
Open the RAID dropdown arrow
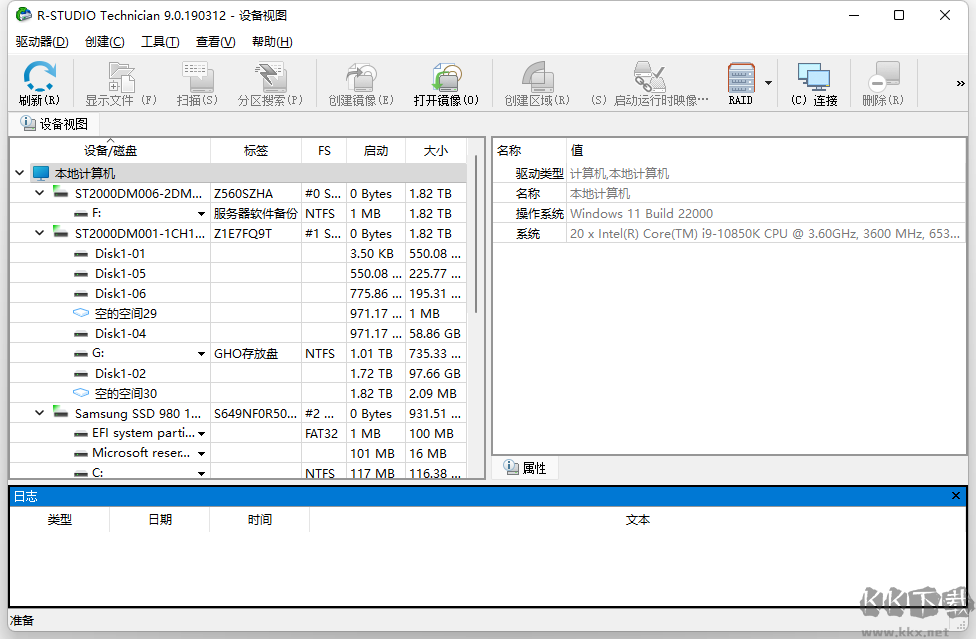pyautogui.click(x=769, y=83)
